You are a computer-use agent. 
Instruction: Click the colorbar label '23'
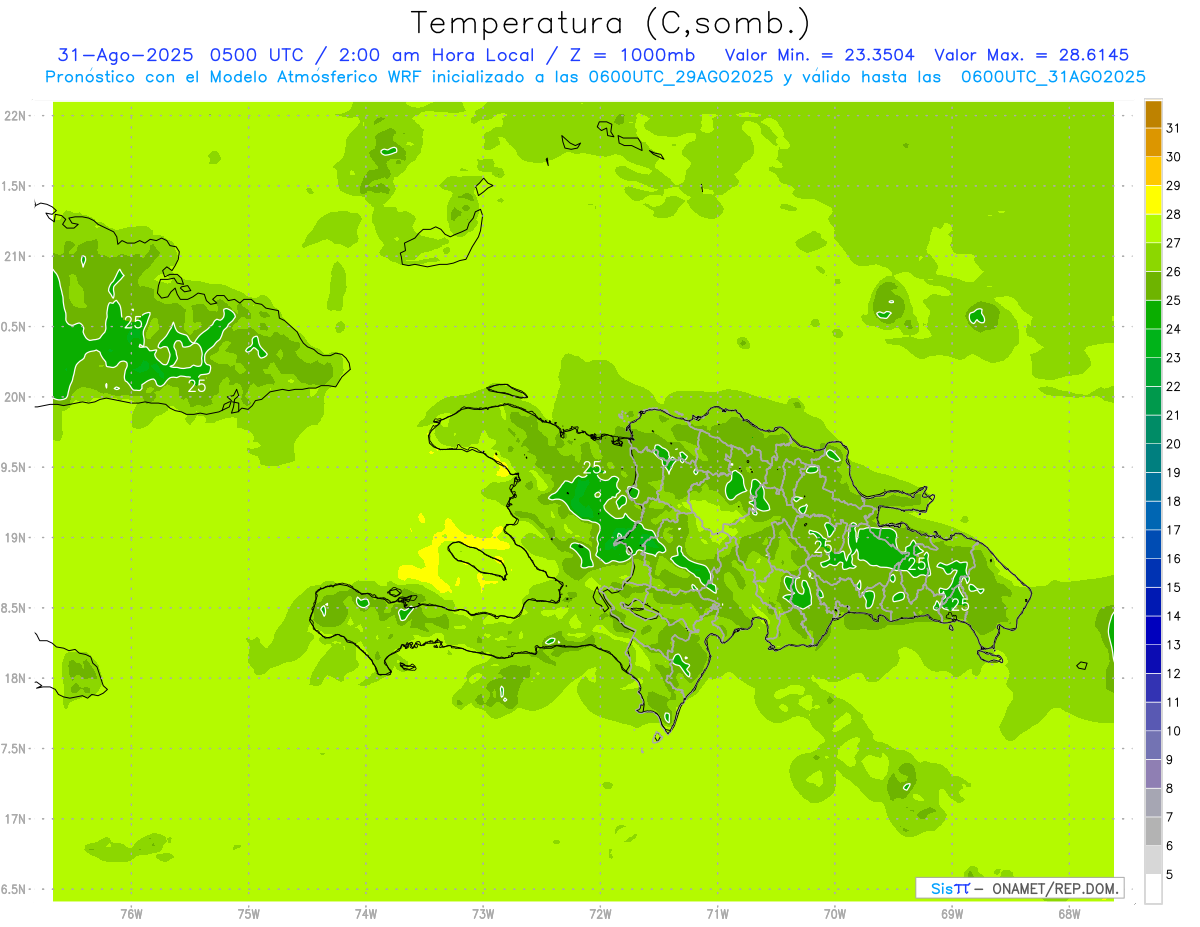(x=1174, y=358)
